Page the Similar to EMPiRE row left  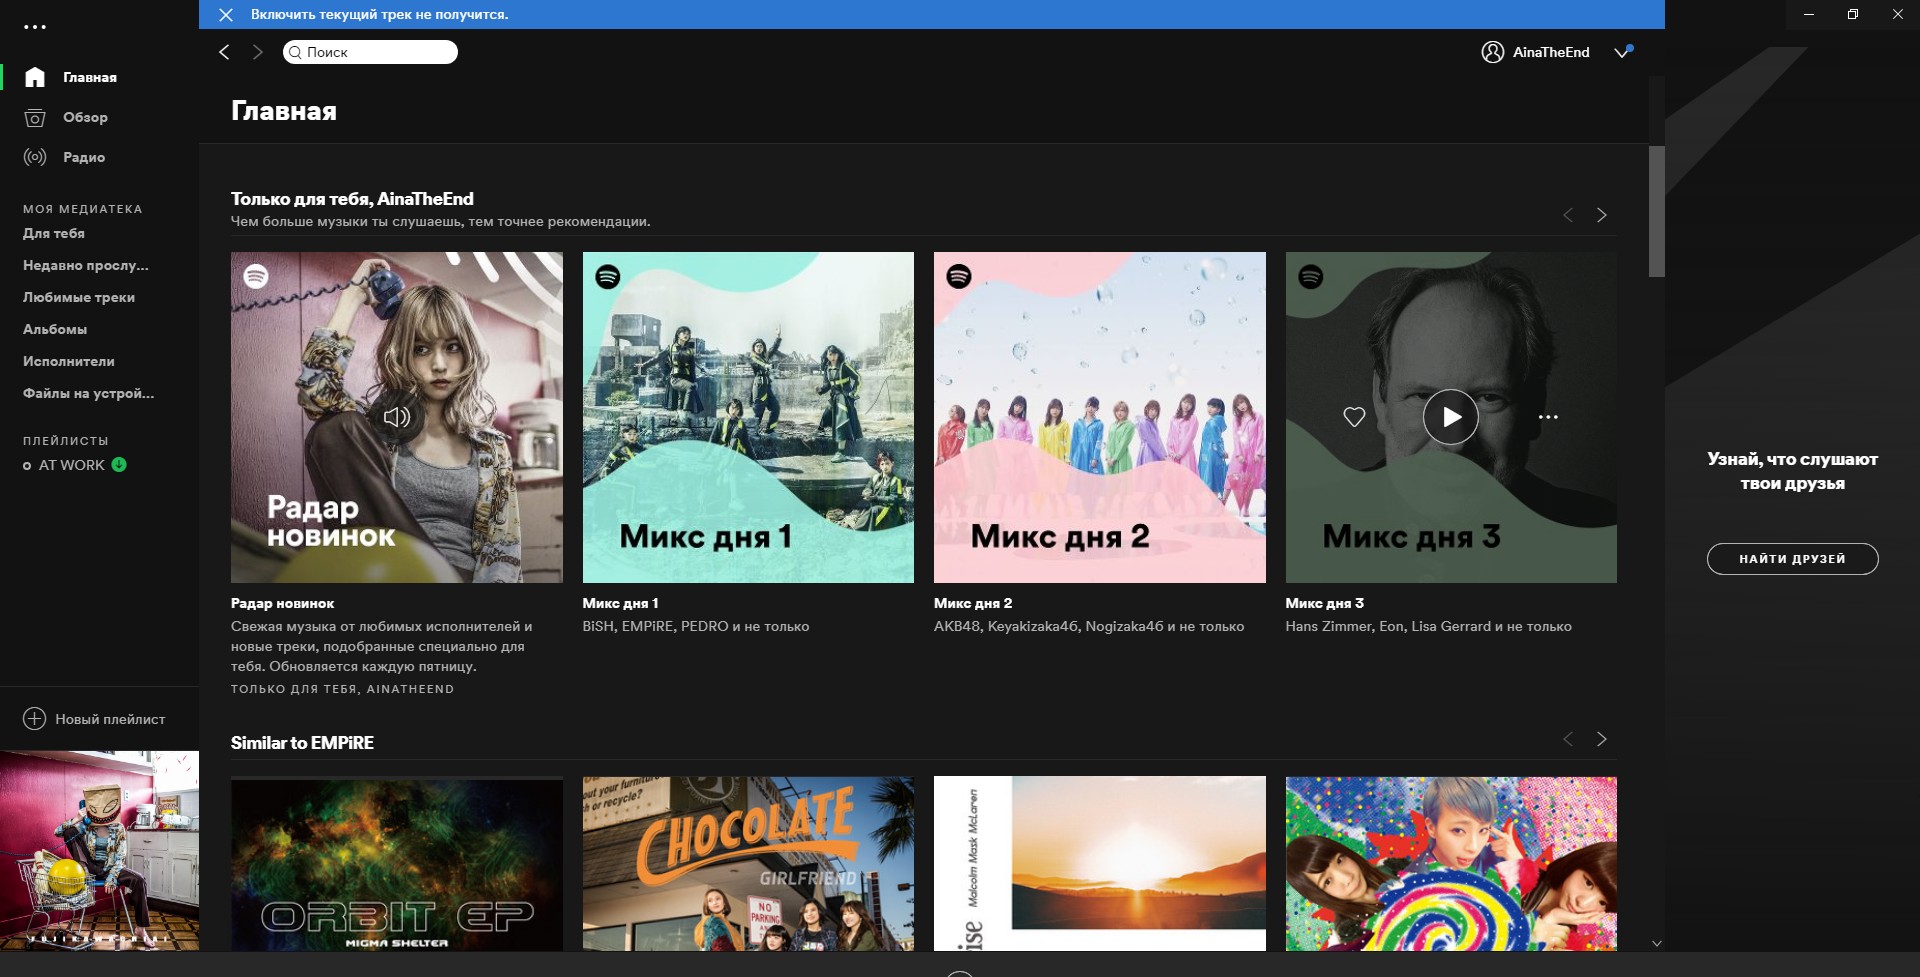(1568, 739)
